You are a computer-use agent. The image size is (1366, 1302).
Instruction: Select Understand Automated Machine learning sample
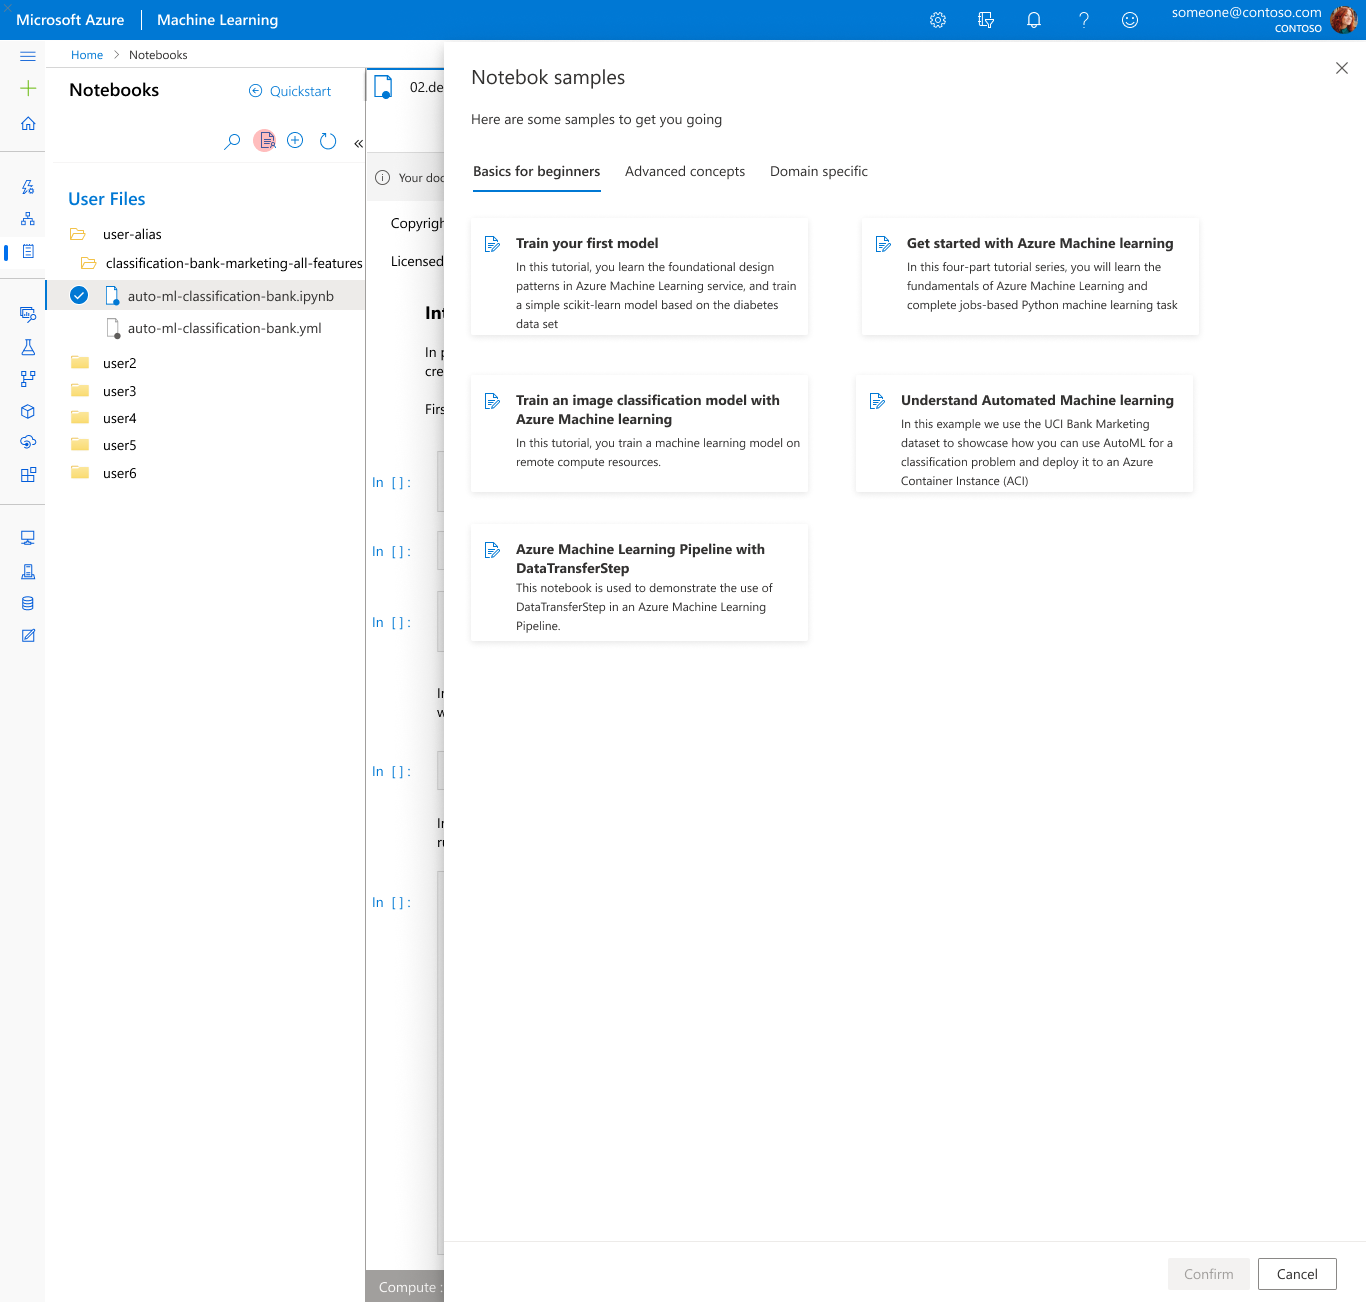pos(1024,433)
